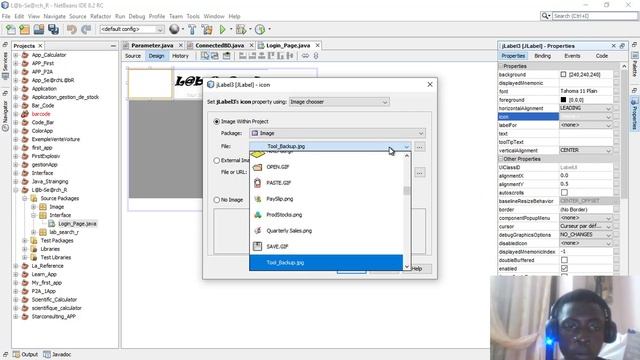Click browse button next to File field

(420, 147)
